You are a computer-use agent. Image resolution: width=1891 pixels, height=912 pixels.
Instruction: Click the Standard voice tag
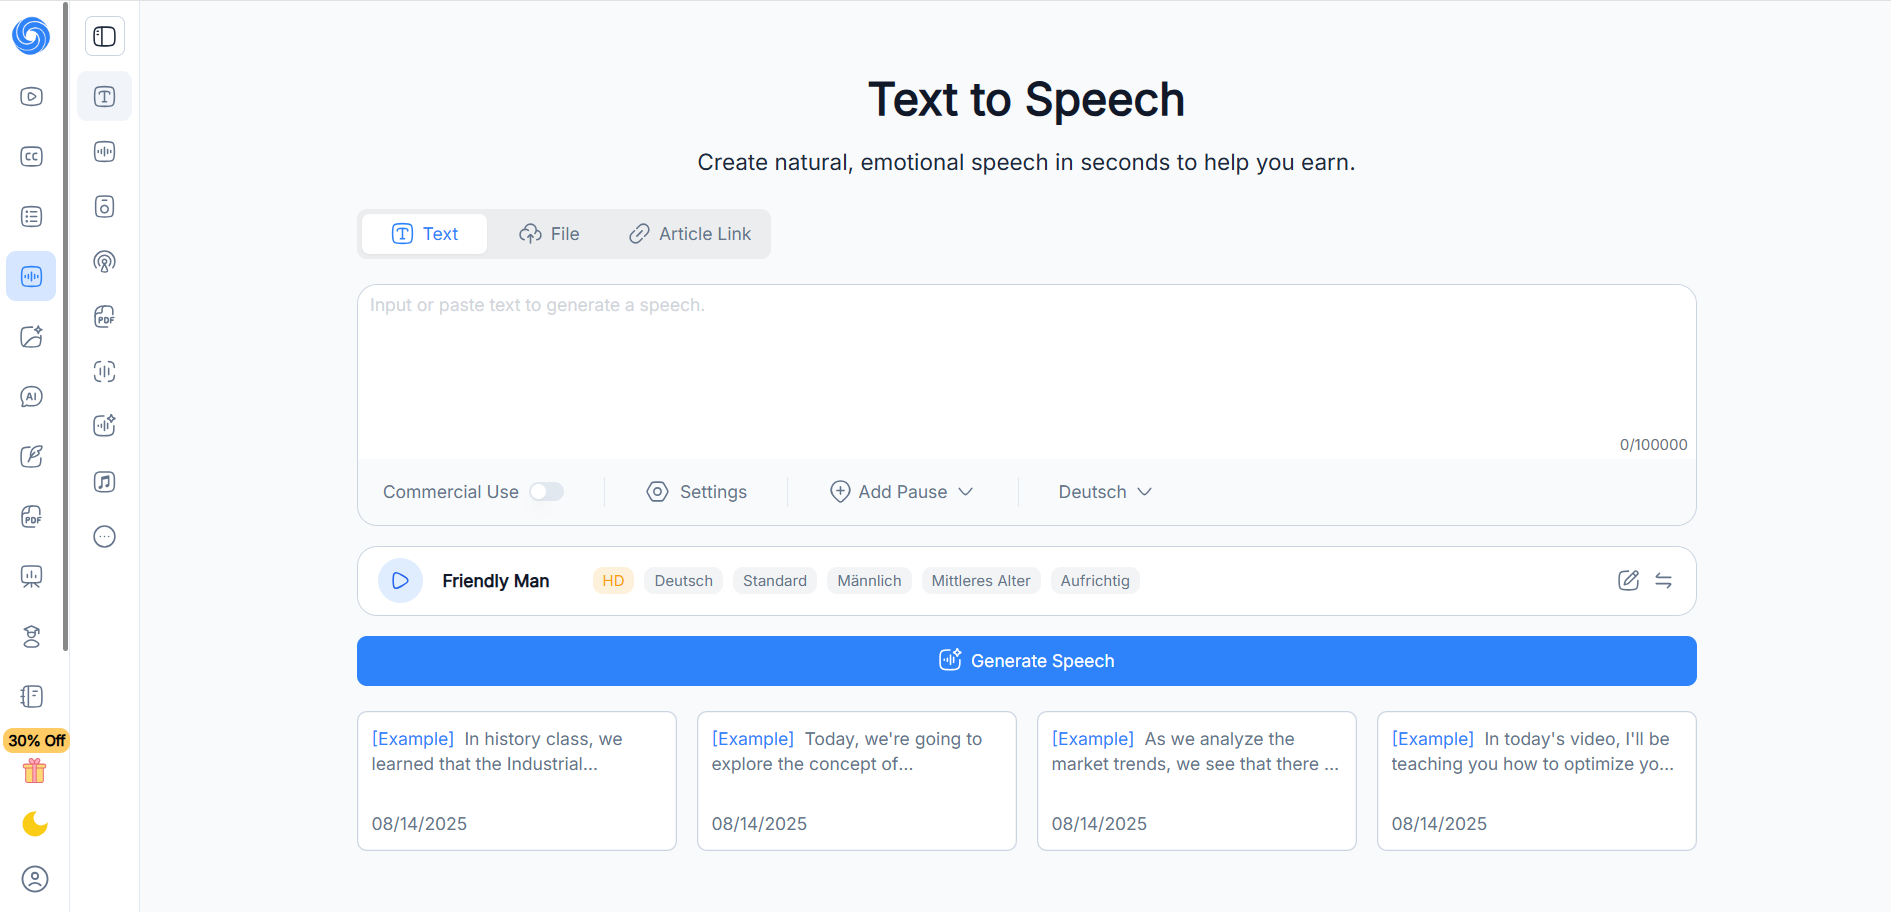click(x=775, y=581)
